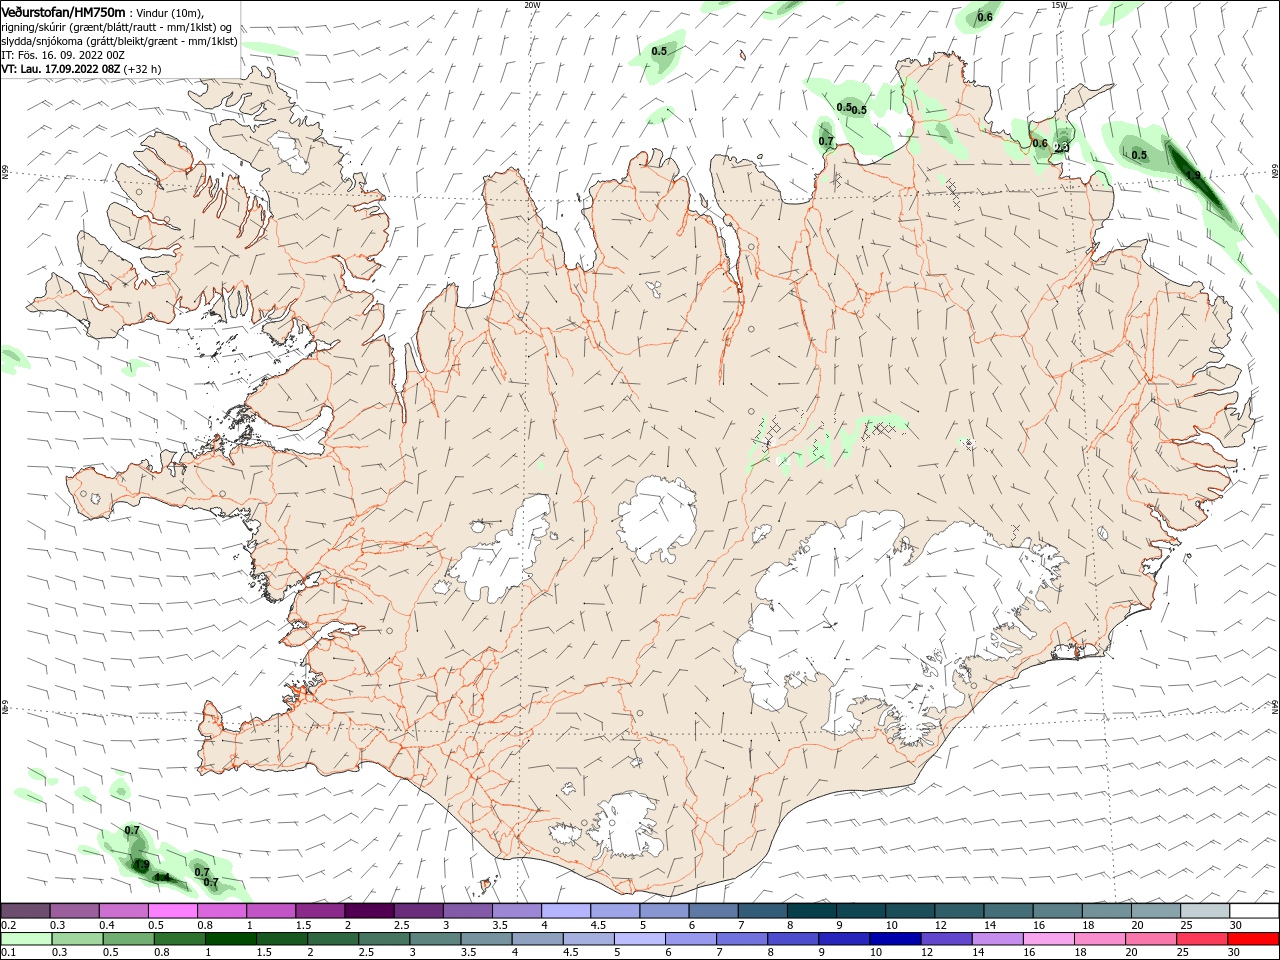
Task: Pick lower legend swatch between 0.1 and 0.3
Action: click(x=26, y=939)
